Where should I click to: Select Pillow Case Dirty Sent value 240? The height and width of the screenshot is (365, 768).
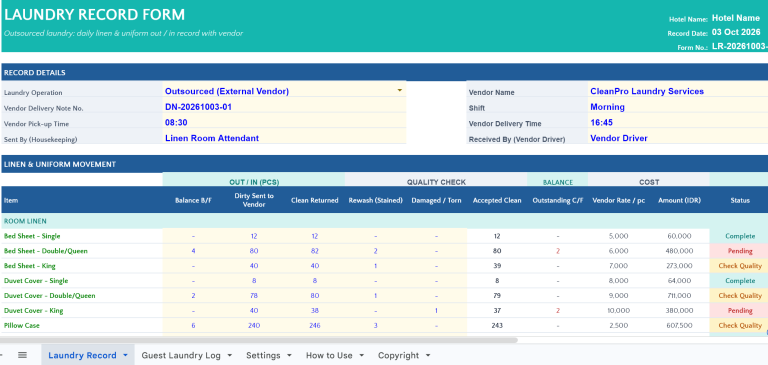click(254, 325)
